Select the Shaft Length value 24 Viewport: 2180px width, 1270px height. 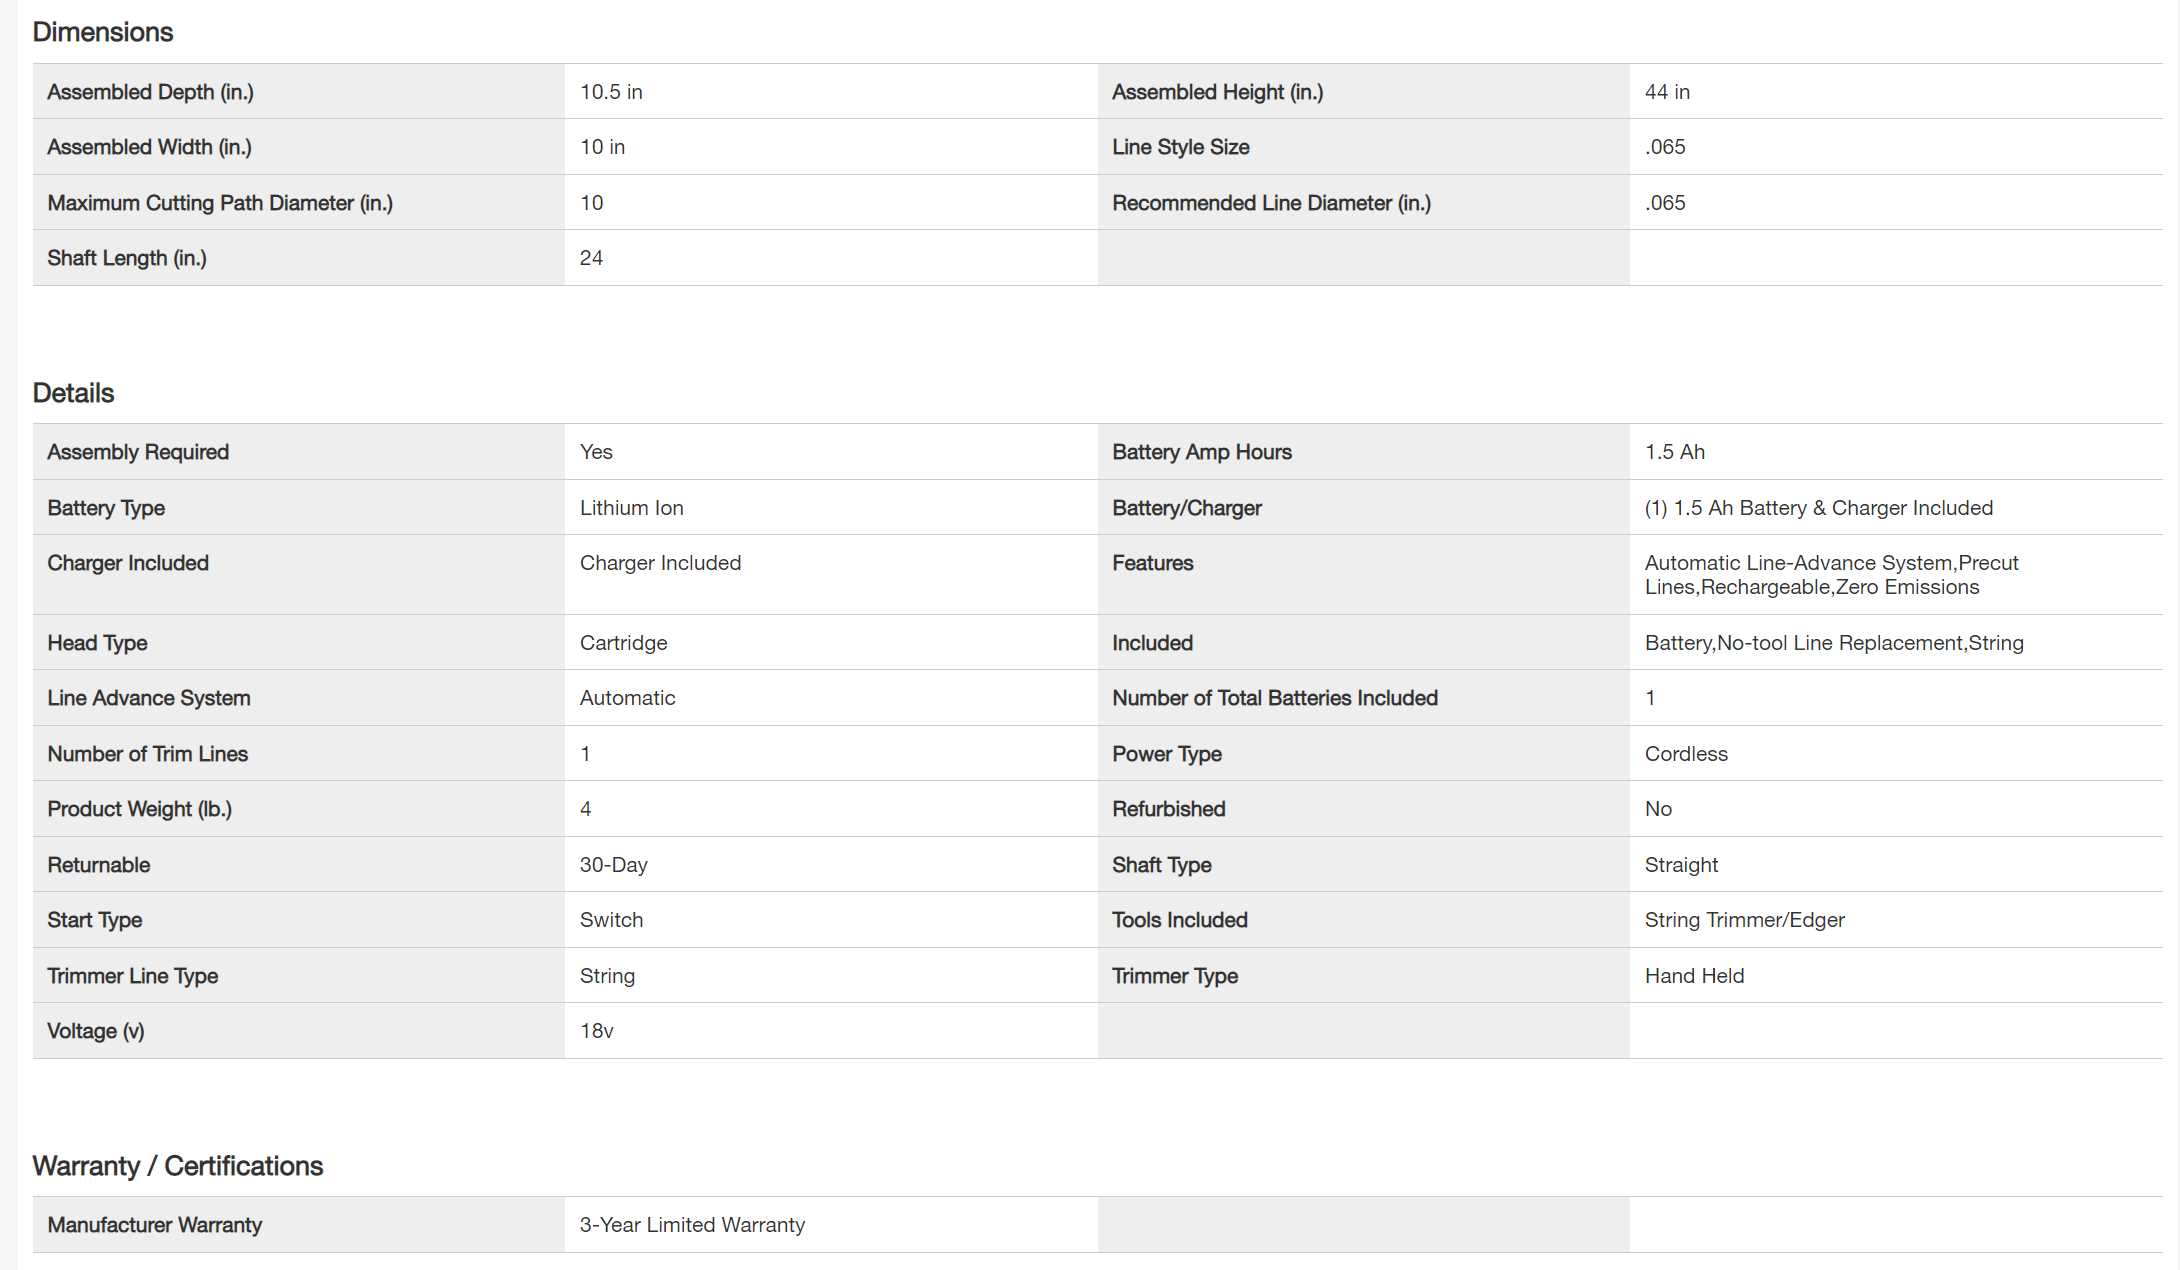click(x=591, y=258)
